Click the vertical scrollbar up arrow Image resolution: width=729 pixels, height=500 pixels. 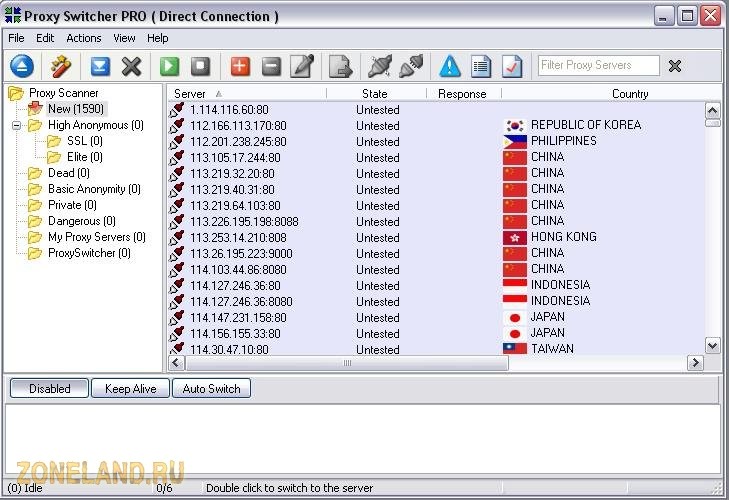tap(712, 111)
